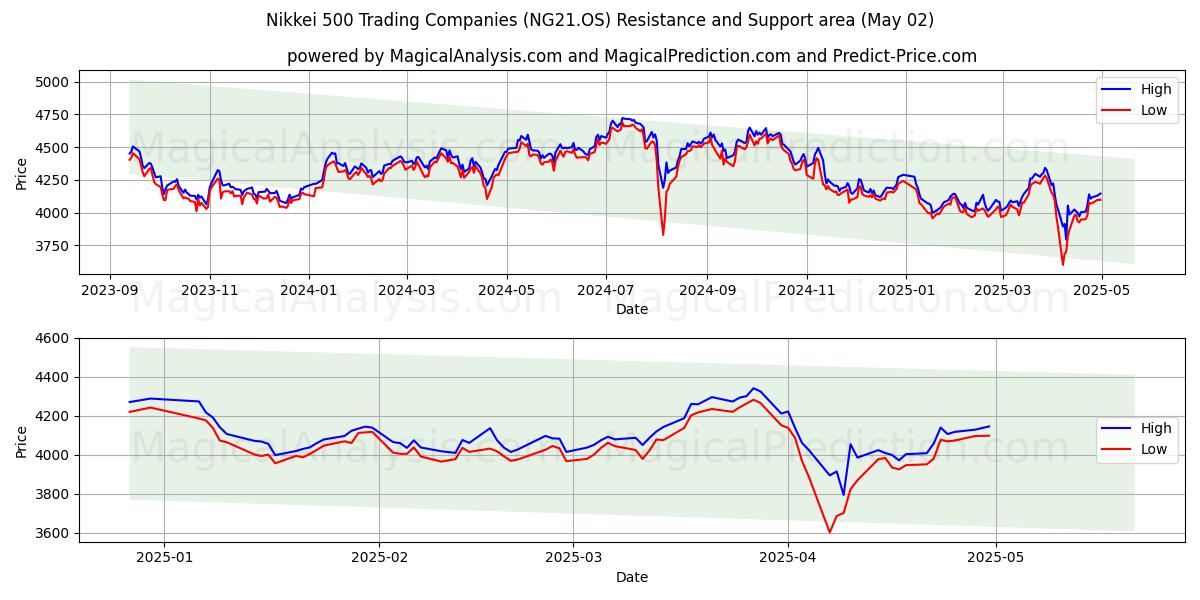The image size is (1200, 600).
Task: Click the 3600 price tick on bottom chart
Action: [x=53, y=534]
